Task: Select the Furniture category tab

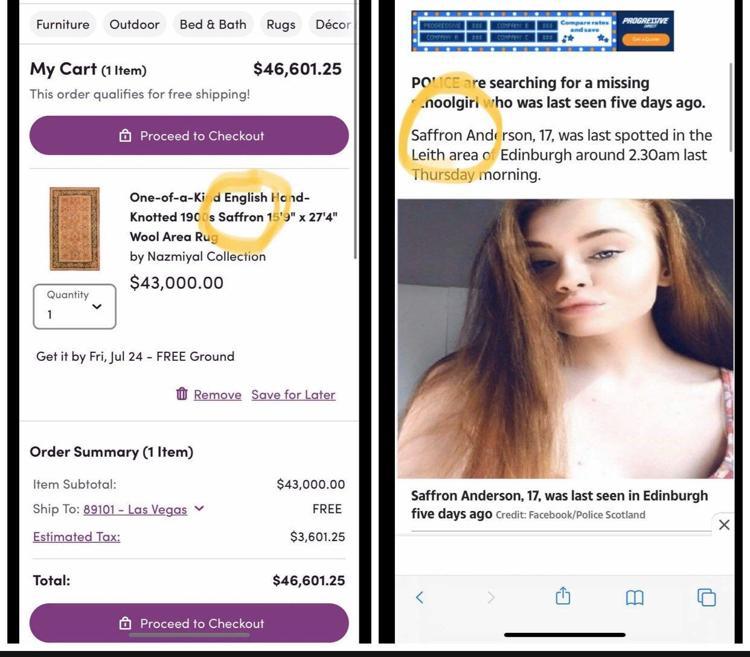Action: (63, 24)
